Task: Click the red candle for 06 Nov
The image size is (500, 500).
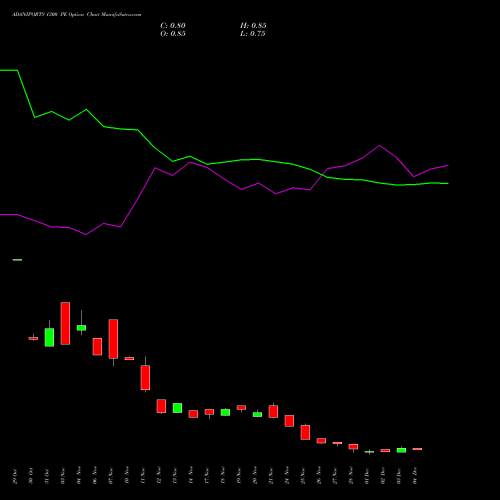Action: pyautogui.click(x=97, y=347)
